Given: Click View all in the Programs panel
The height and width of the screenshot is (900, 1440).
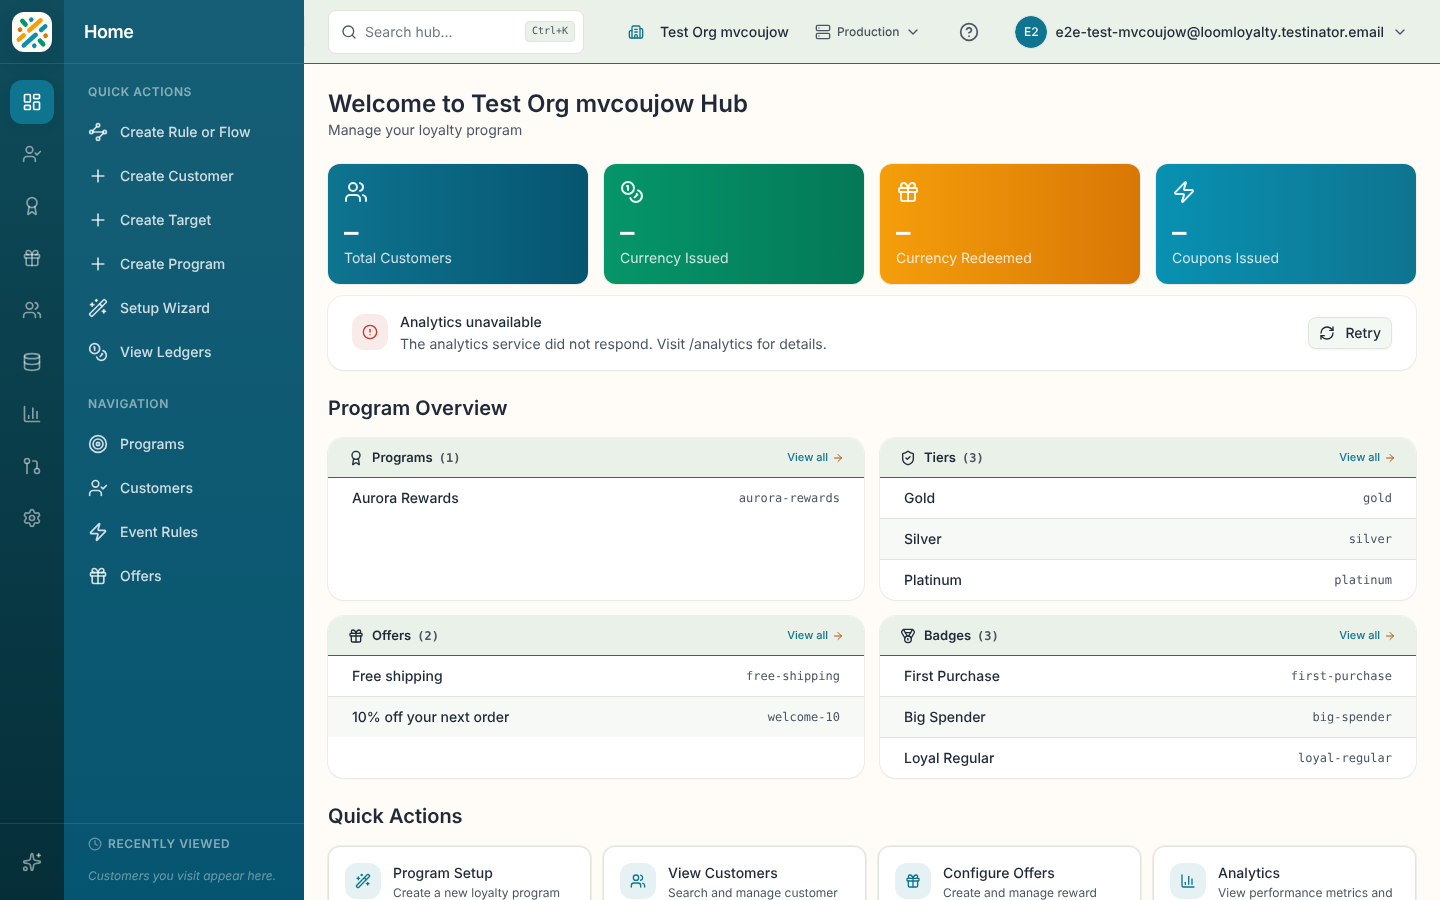Looking at the screenshot, I should 815,458.
